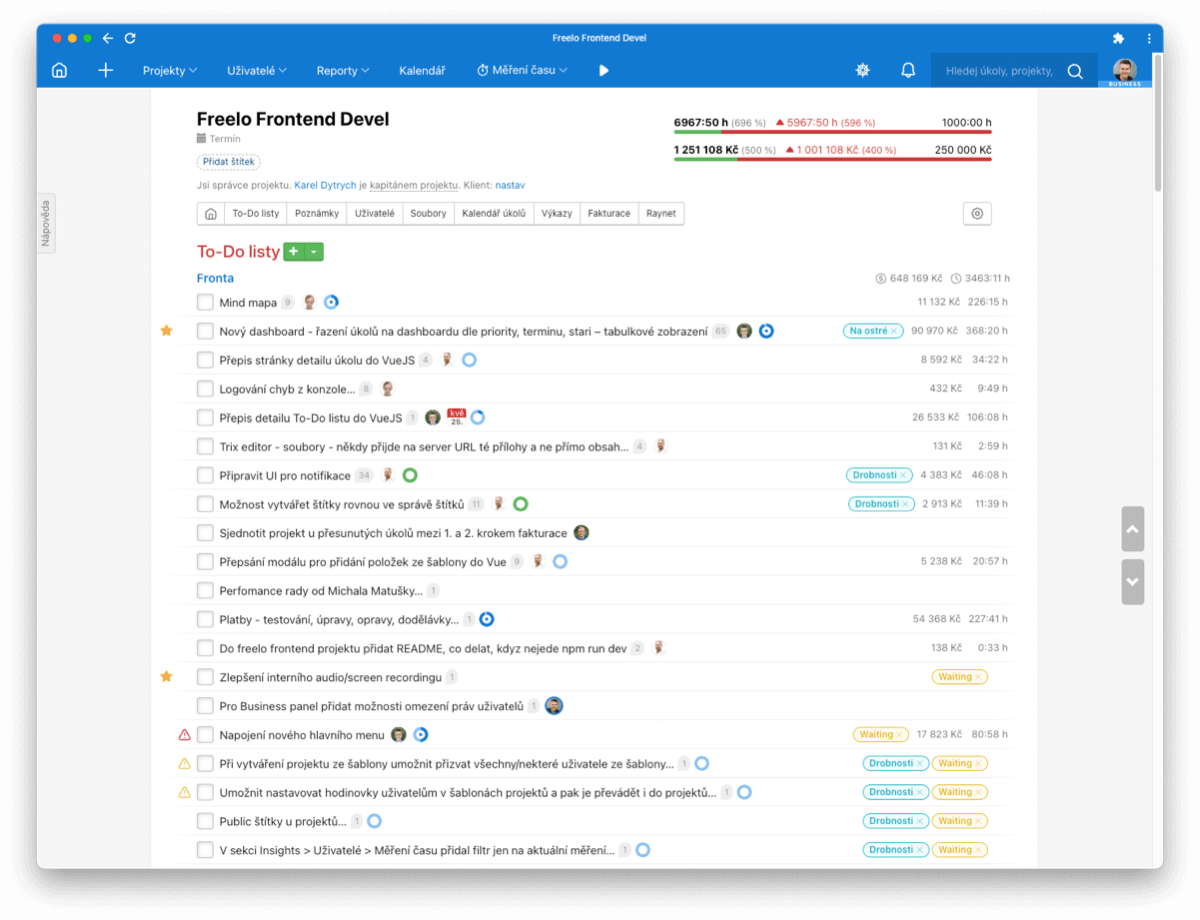Click the progress circle on the Mind mapa task

pos(331,302)
